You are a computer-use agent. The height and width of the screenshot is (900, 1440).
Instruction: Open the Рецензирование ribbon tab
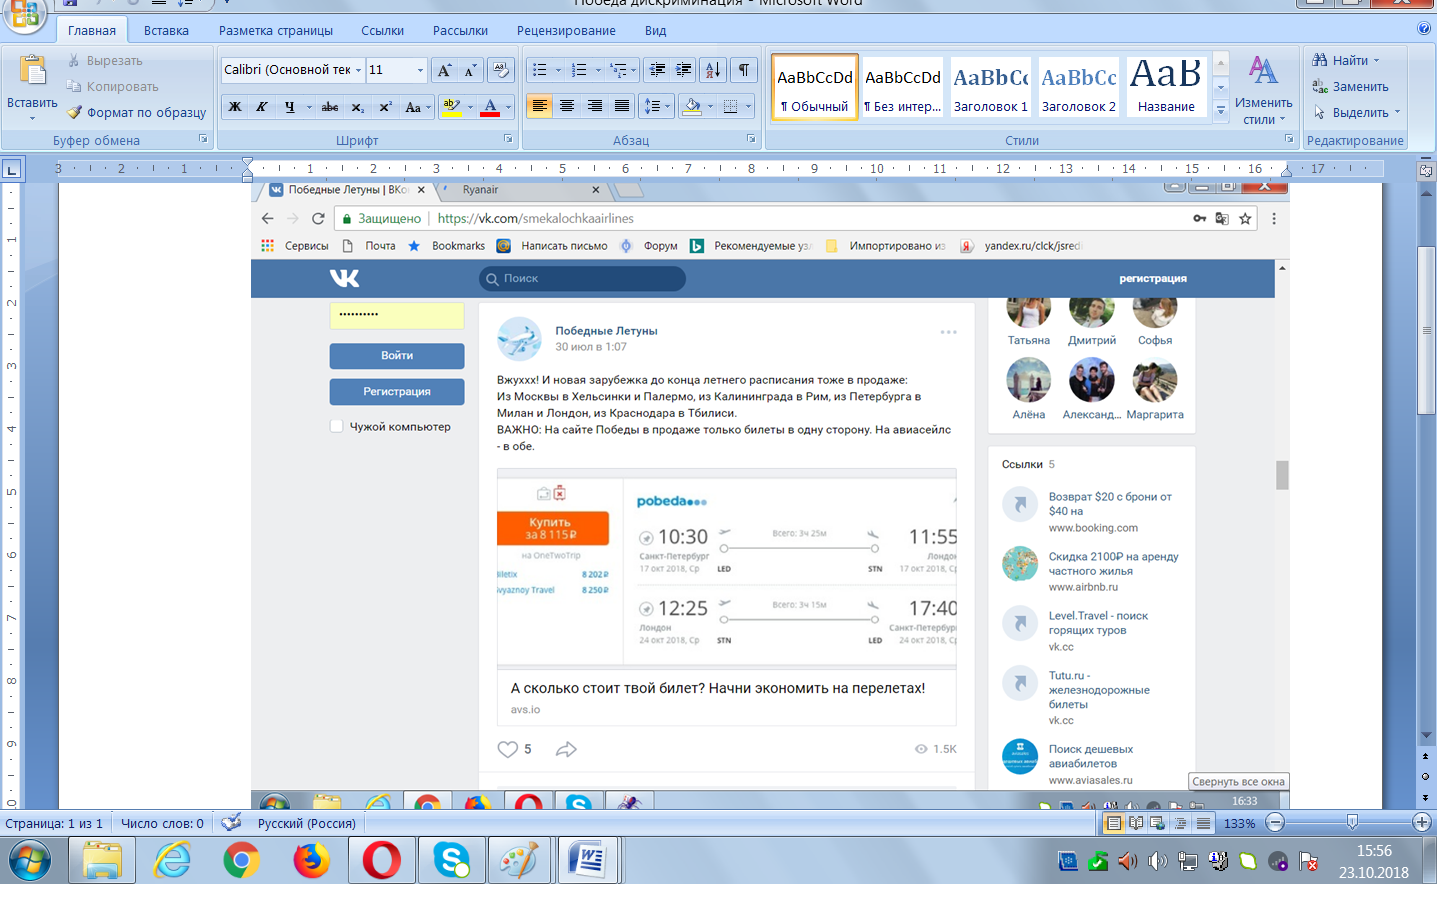tap(566, 30)
